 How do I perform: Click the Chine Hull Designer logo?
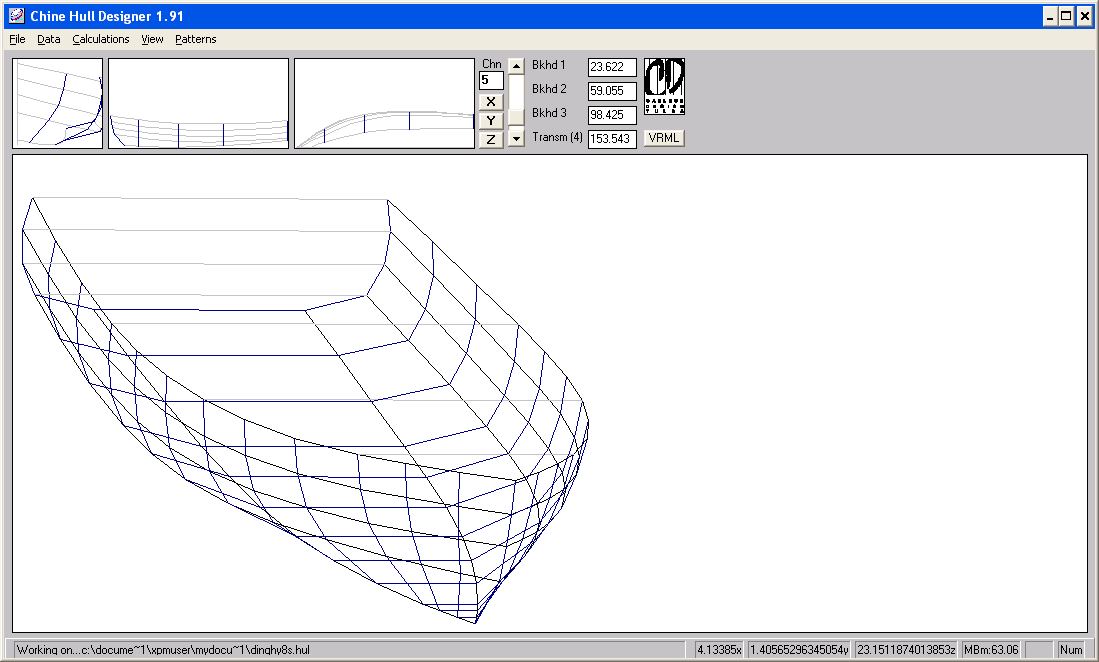click(x=663, y=86)
